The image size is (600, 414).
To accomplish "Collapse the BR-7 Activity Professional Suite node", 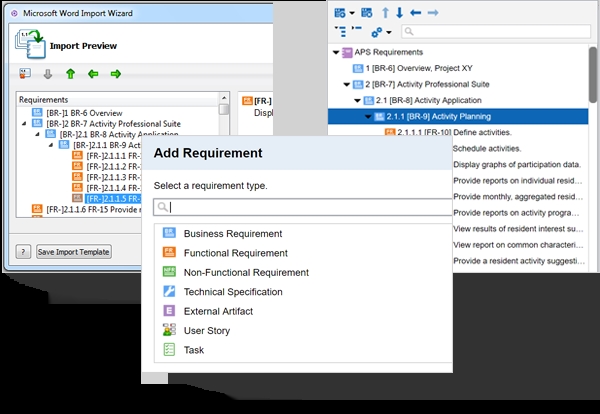I will point(346,85).
